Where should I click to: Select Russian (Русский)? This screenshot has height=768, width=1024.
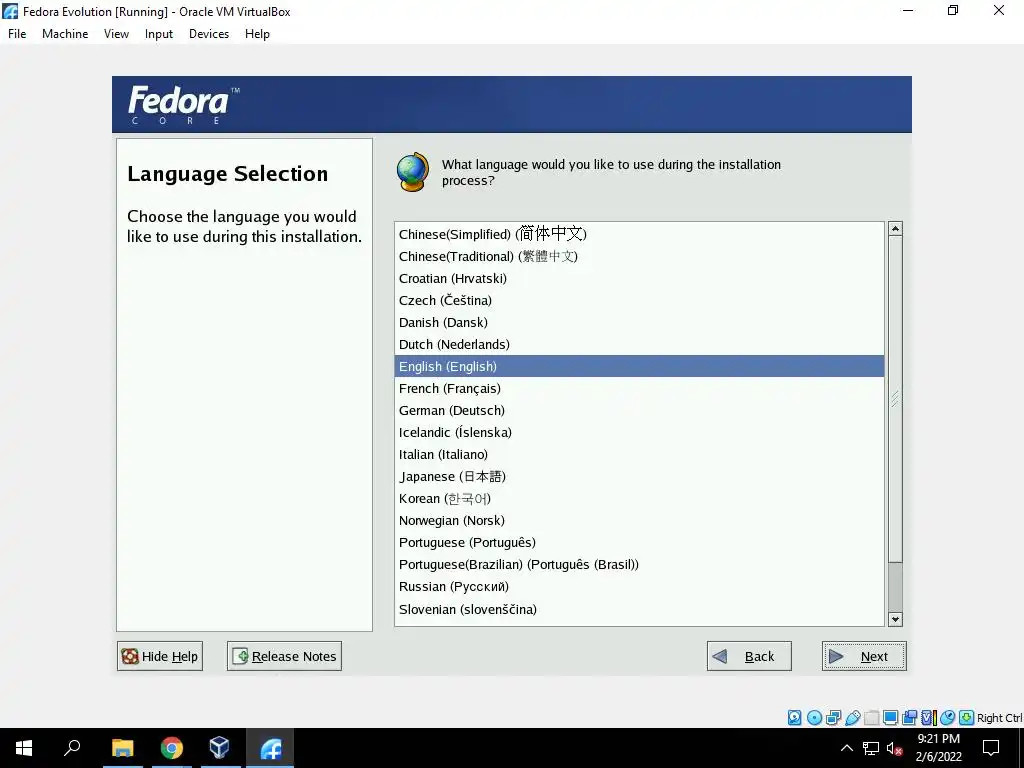click(x=639, y=587)
